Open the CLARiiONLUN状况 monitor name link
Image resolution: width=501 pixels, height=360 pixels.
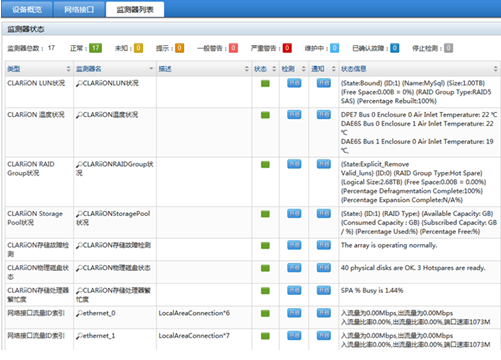111,83
